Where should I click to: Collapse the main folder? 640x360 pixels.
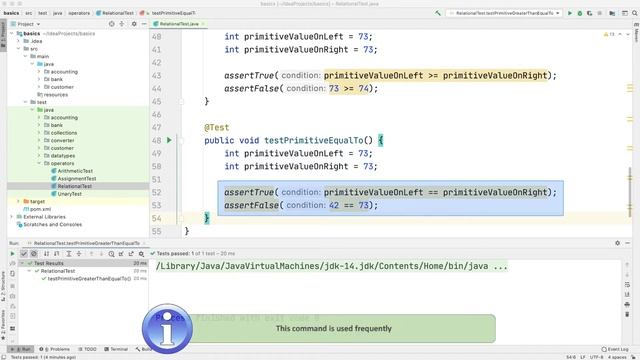[x=25, y=56]
